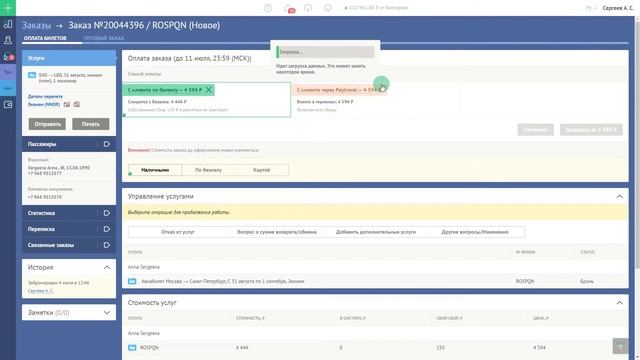
Task: Collapse the История section chevron
Action: (107, 267)
